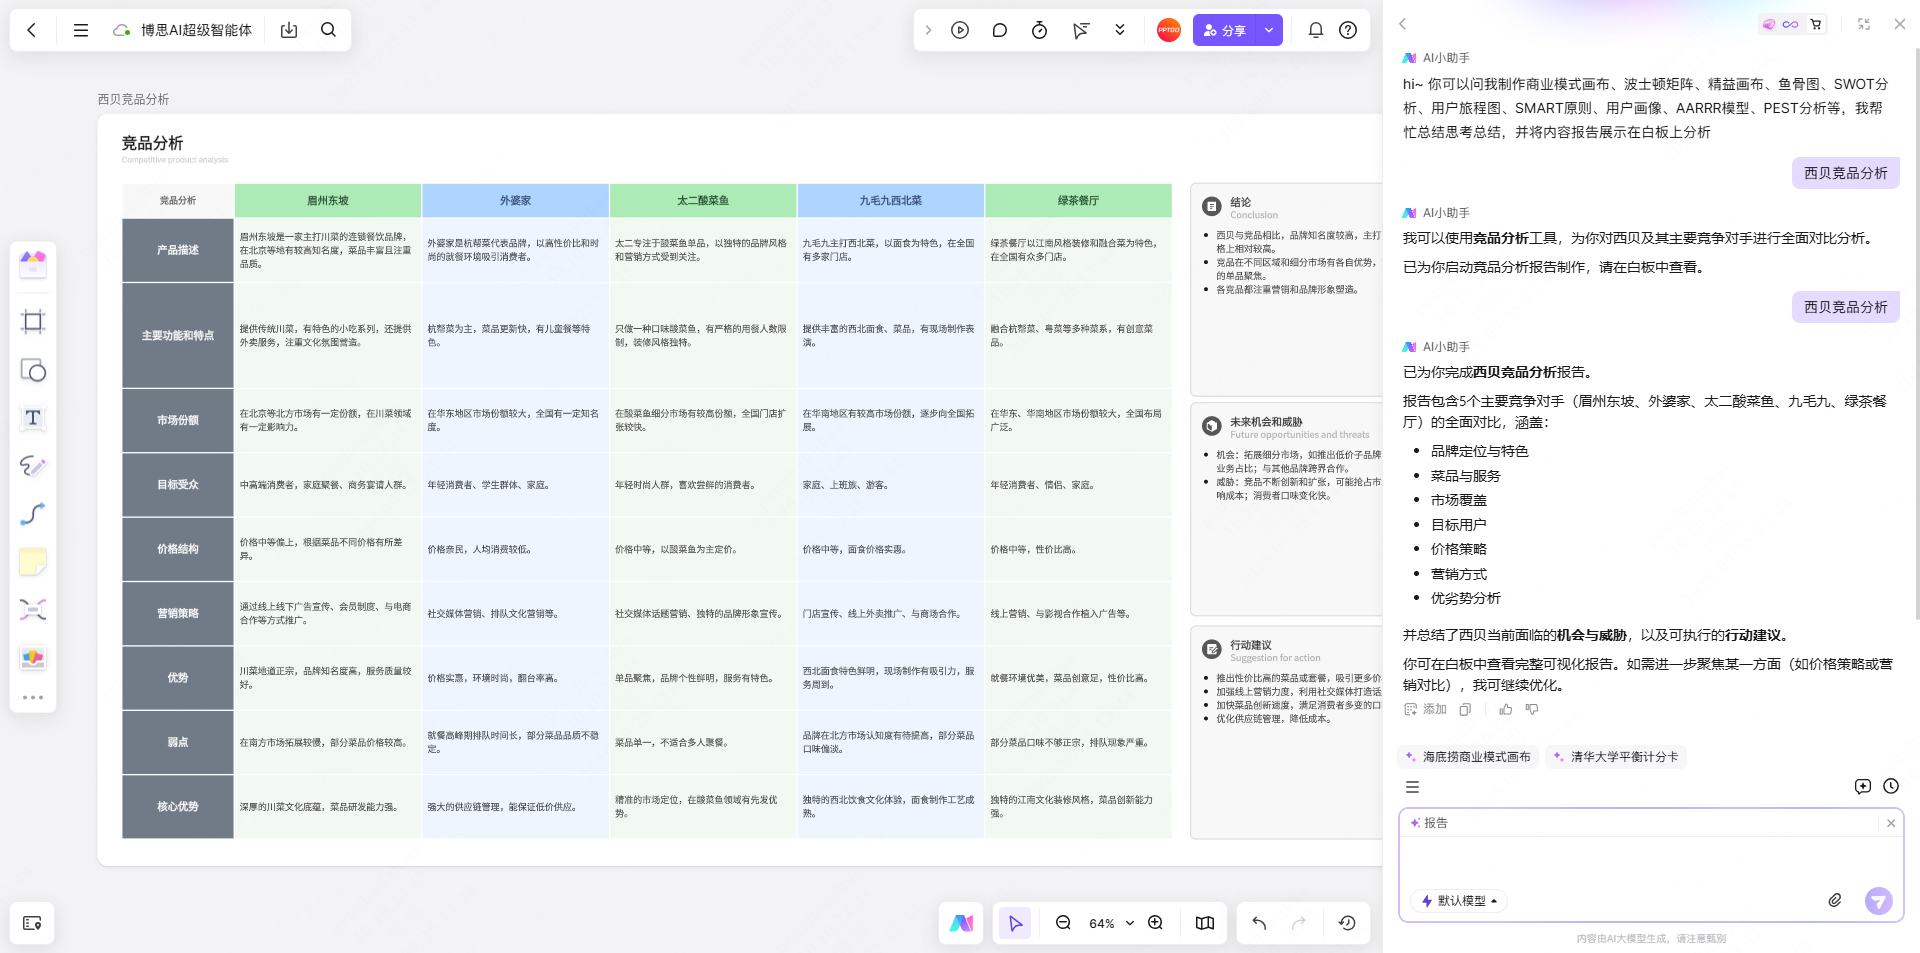This screenshot has height=953, width=1920.
Task: Undo the last action
Action: tap(1259, 923)
